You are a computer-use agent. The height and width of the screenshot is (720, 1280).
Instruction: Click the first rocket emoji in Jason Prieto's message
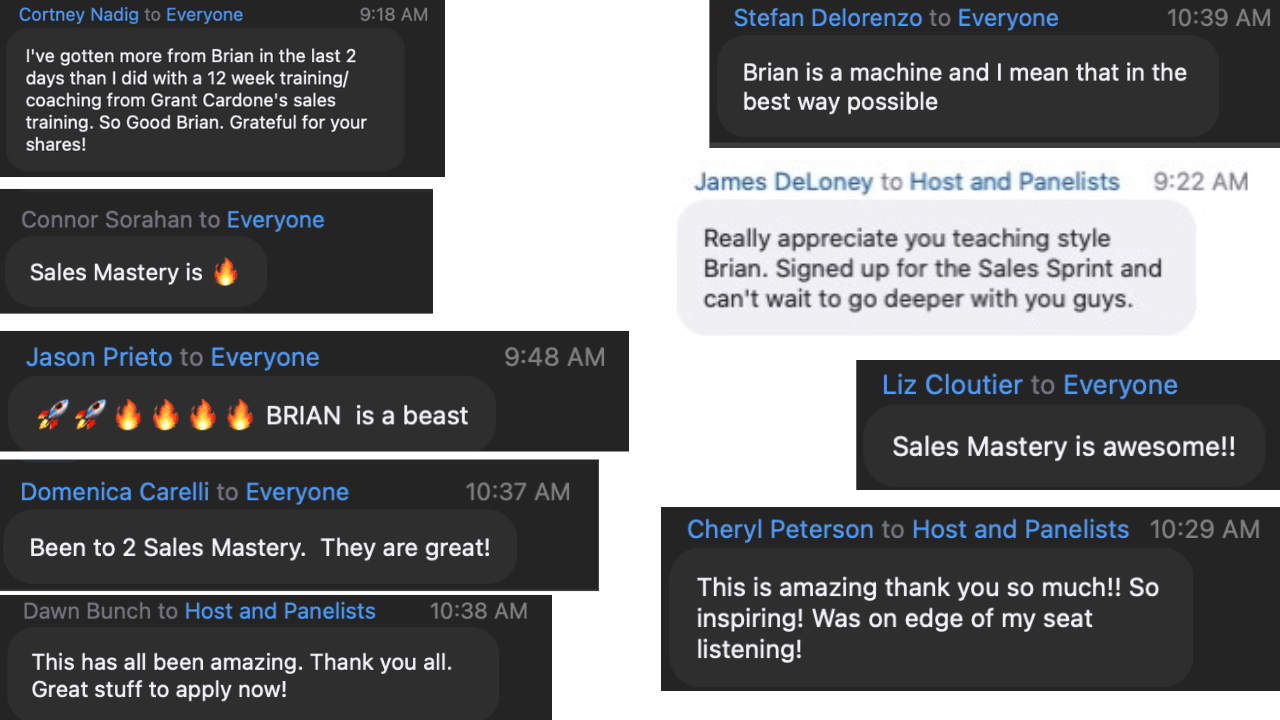click(x=52, y=416)
